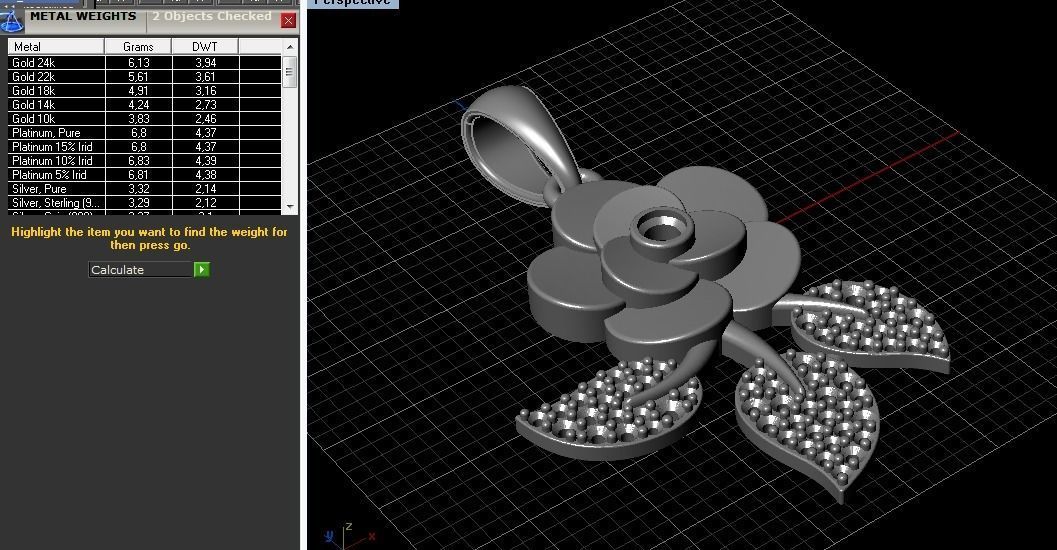Click the 4,24 grams value for Gold 14k
Image resolution: width=1057 pixels, height=550 pixels.
[139, 105]
